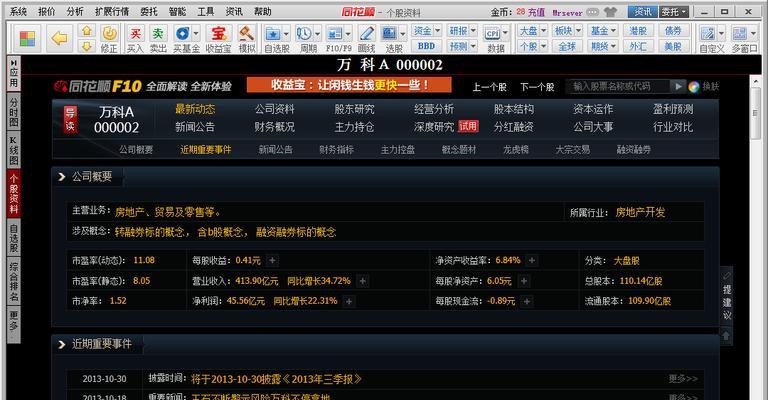
Task: Select the 龙虎榜 sub-tab
Action: (x=516, y=150)
